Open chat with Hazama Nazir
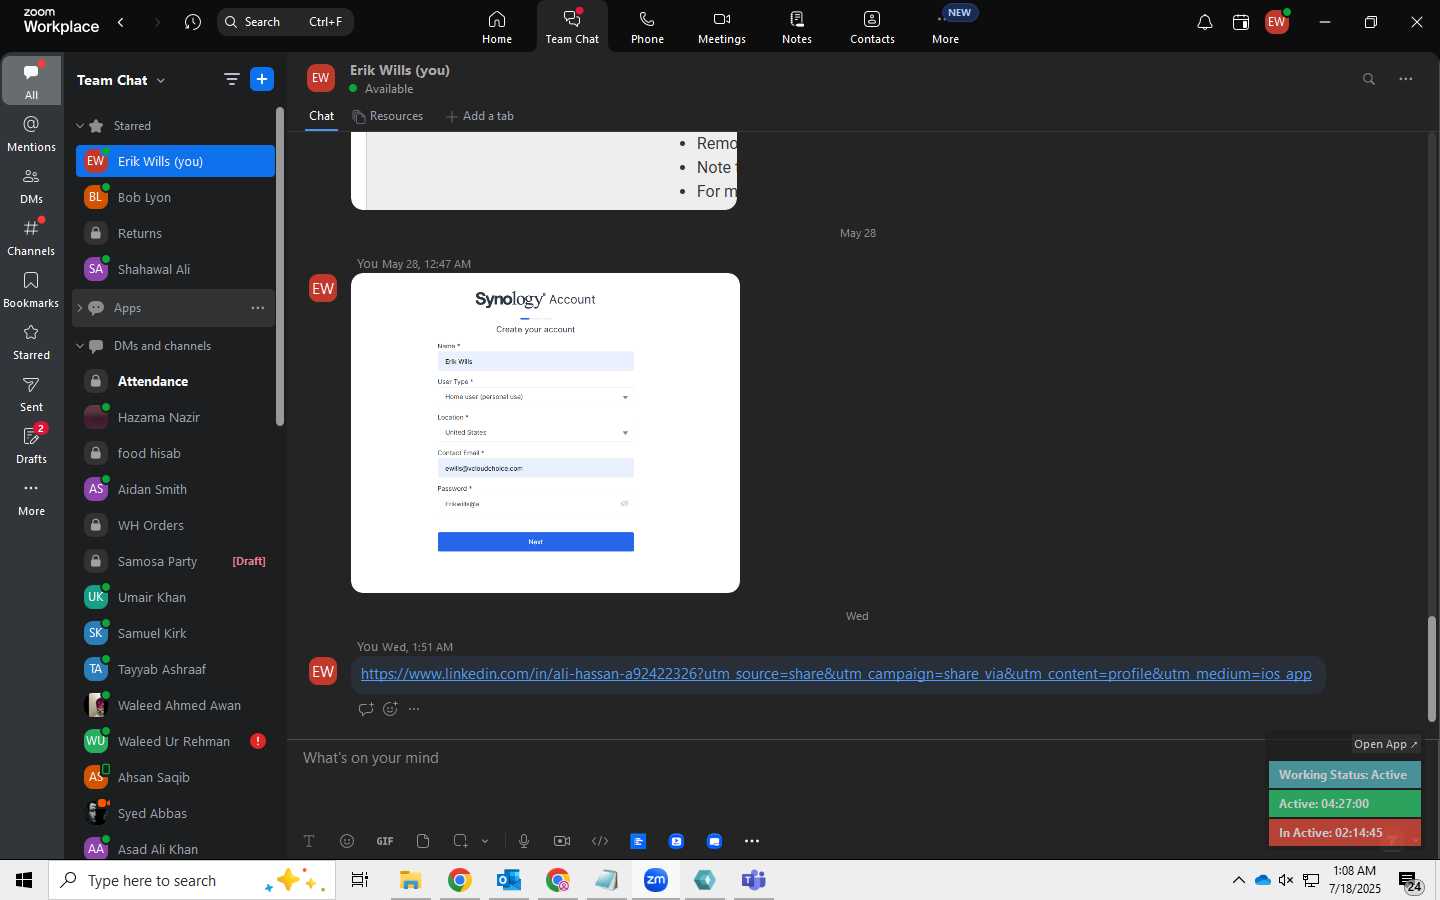 tap(175, 417)
